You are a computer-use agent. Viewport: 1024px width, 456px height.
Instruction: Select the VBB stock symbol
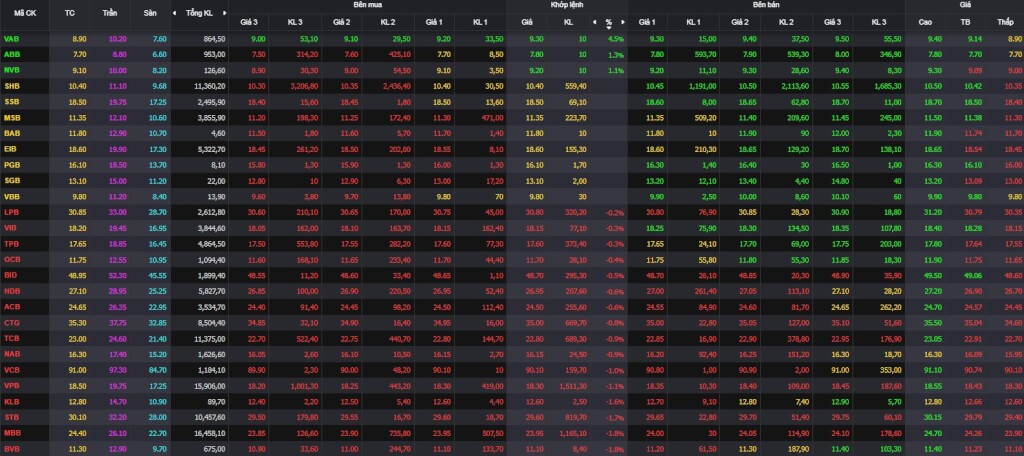(12, 197)
